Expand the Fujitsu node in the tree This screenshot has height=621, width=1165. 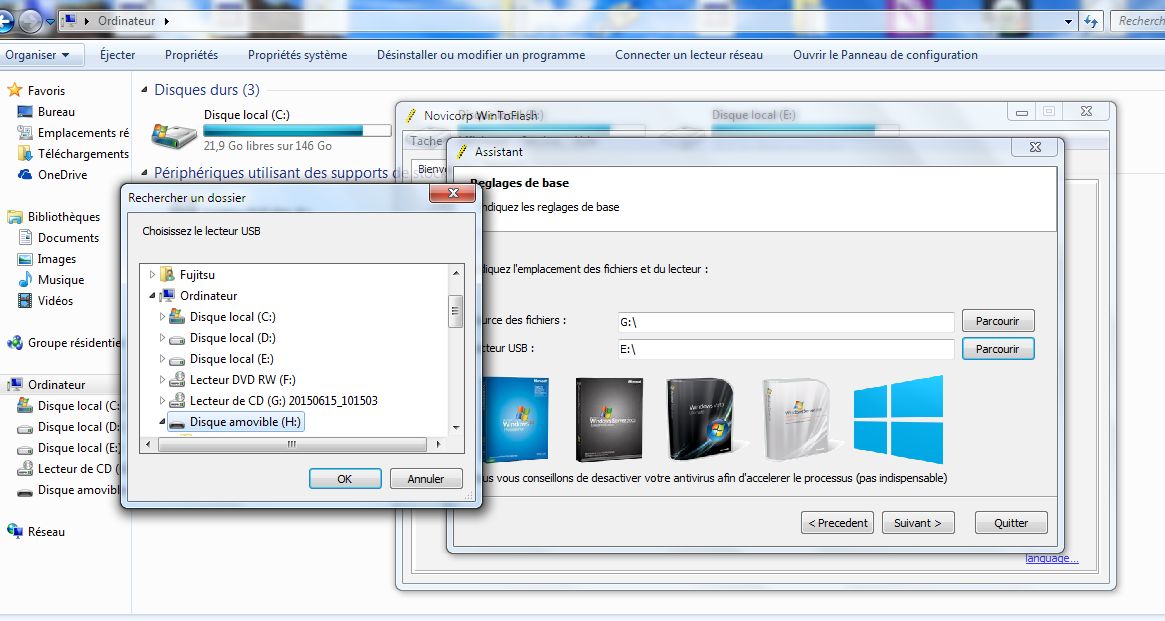[x=153, y=274]
